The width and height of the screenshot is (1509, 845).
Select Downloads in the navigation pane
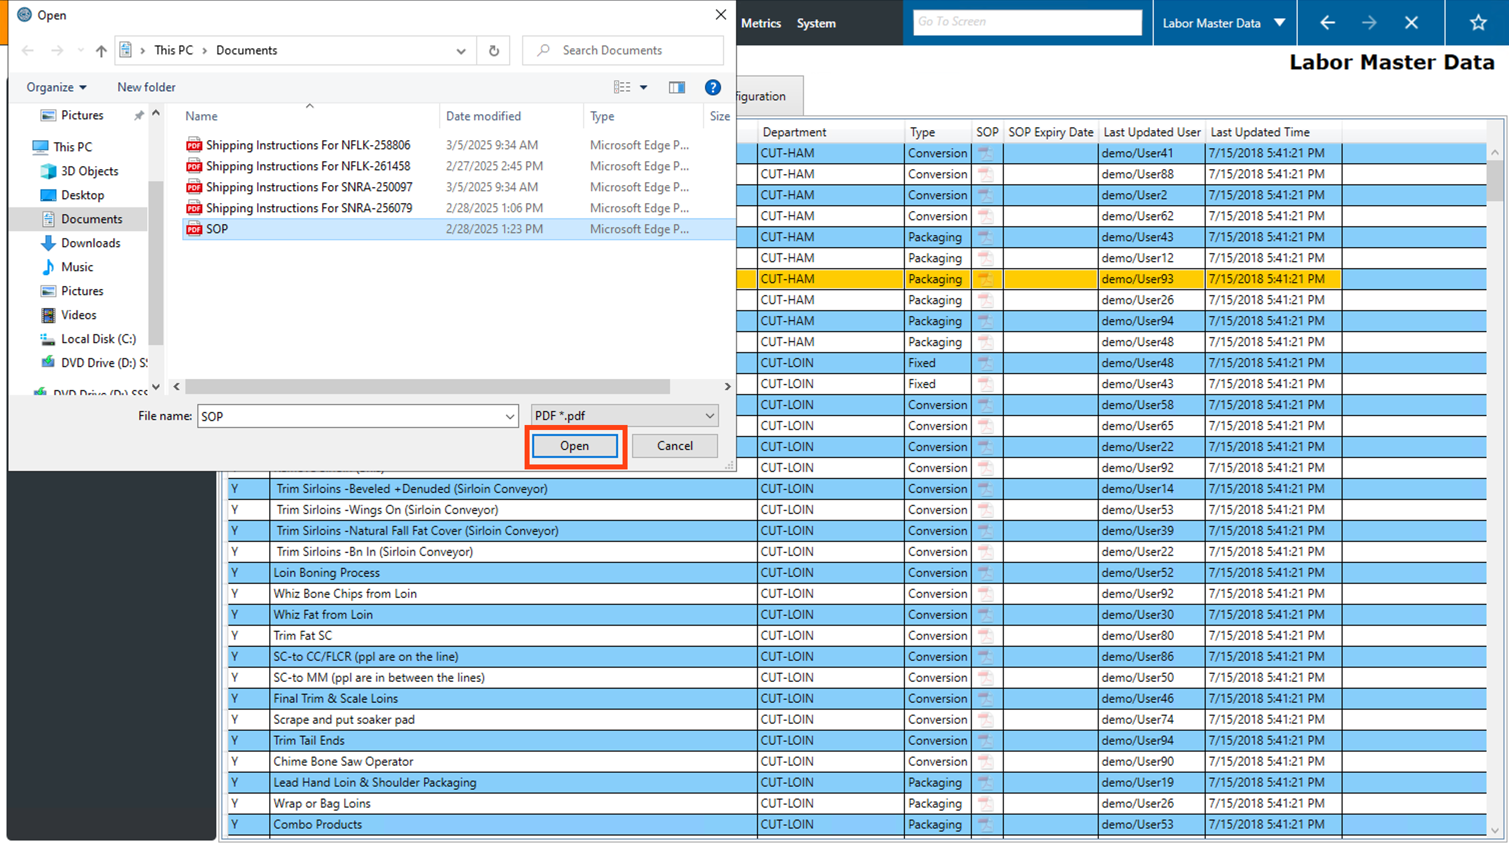(x=90, y=243)
